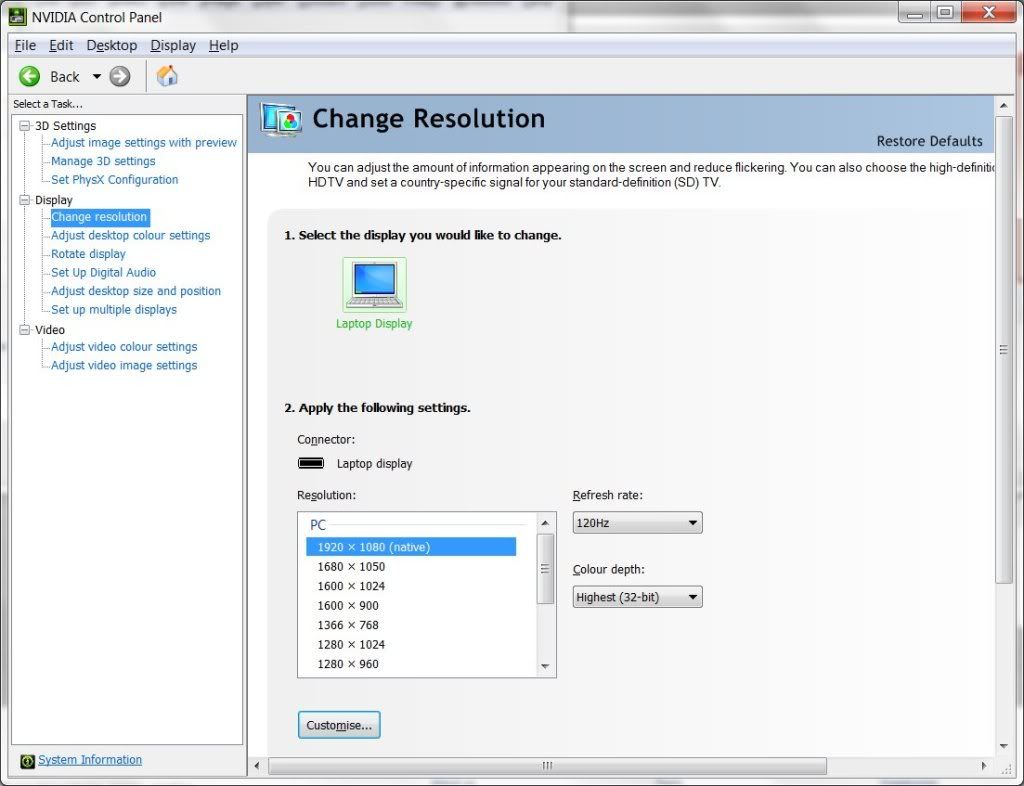Click the Restore Defaults link
Screen dimensions: 1024x786
point(929,141)
